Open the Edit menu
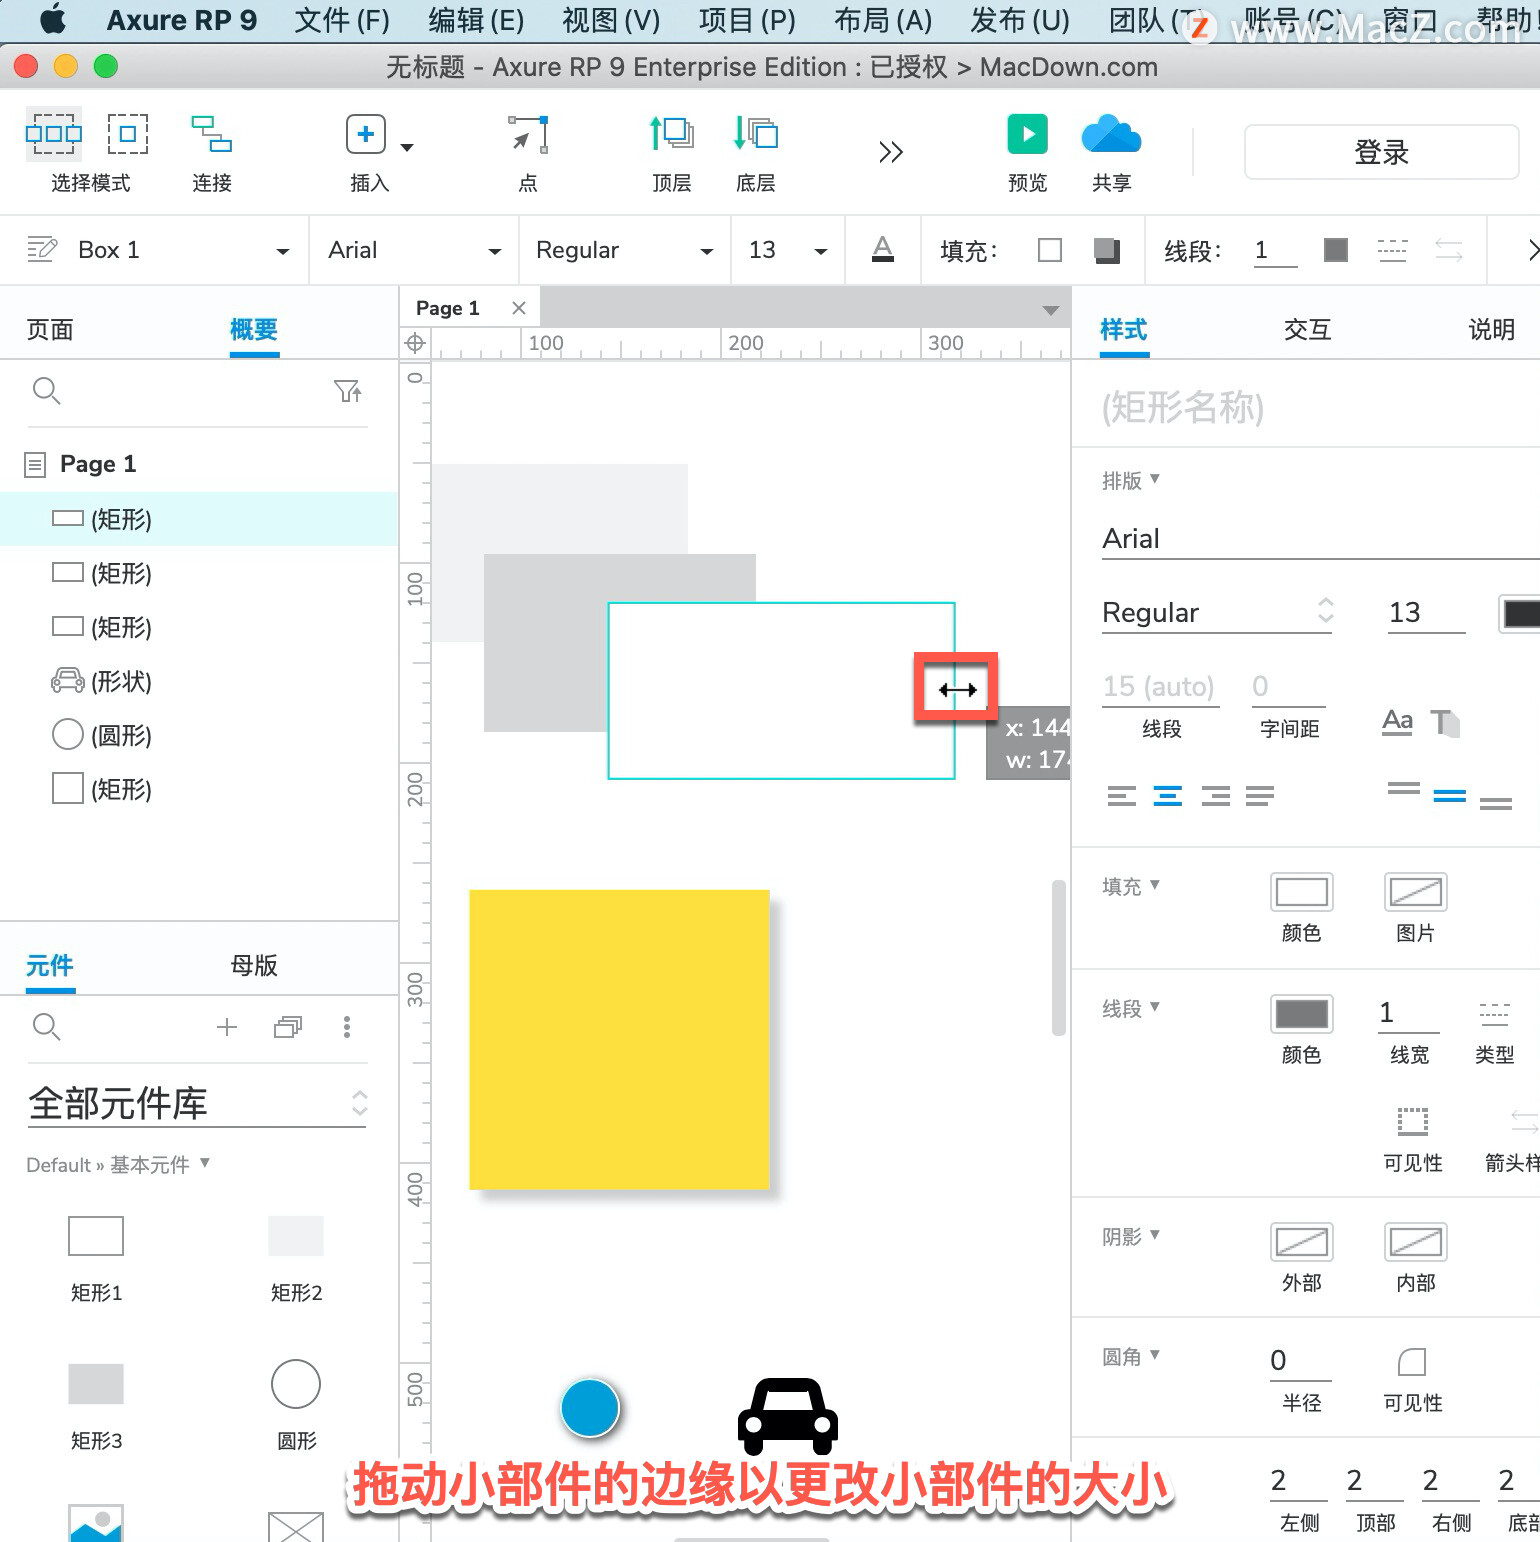The image size is (1540, 1542). pos(476,20)
